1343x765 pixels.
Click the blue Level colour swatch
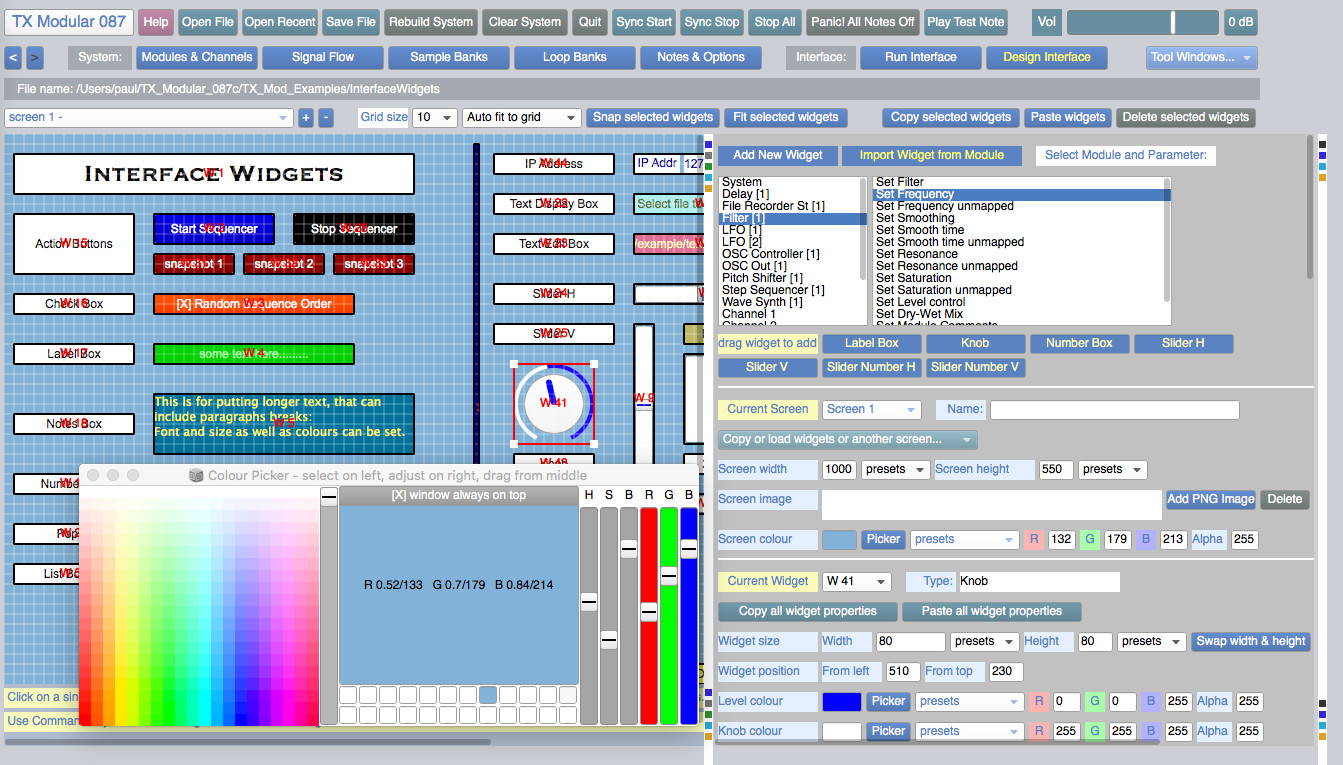point(841,702)
